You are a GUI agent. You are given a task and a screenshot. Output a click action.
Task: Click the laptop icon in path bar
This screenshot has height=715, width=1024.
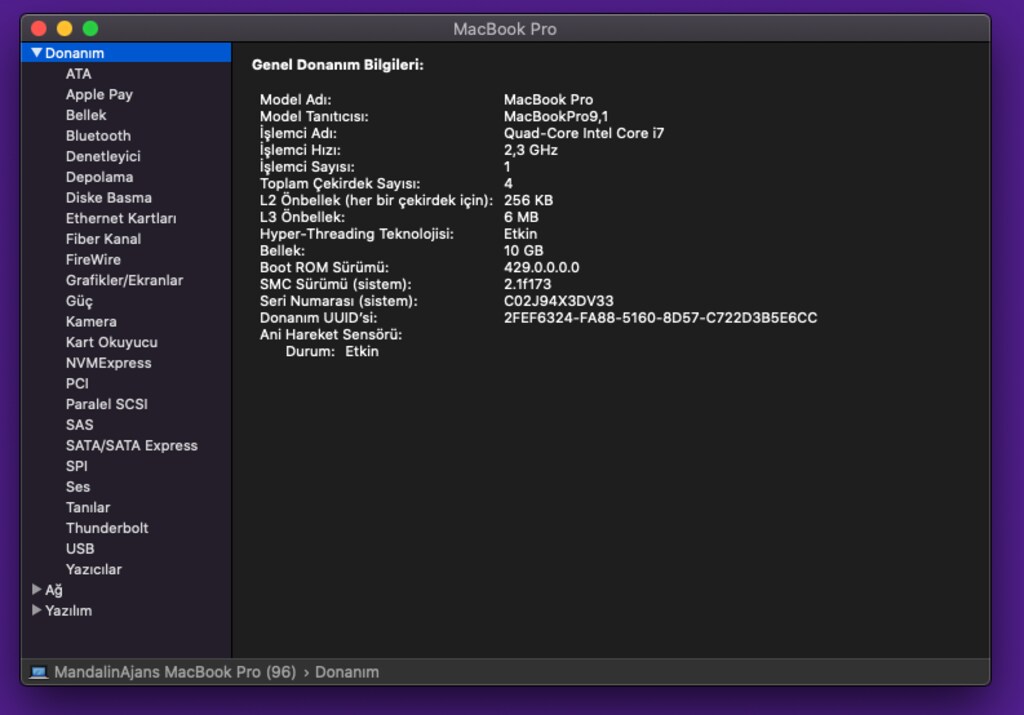pos(39,672)
